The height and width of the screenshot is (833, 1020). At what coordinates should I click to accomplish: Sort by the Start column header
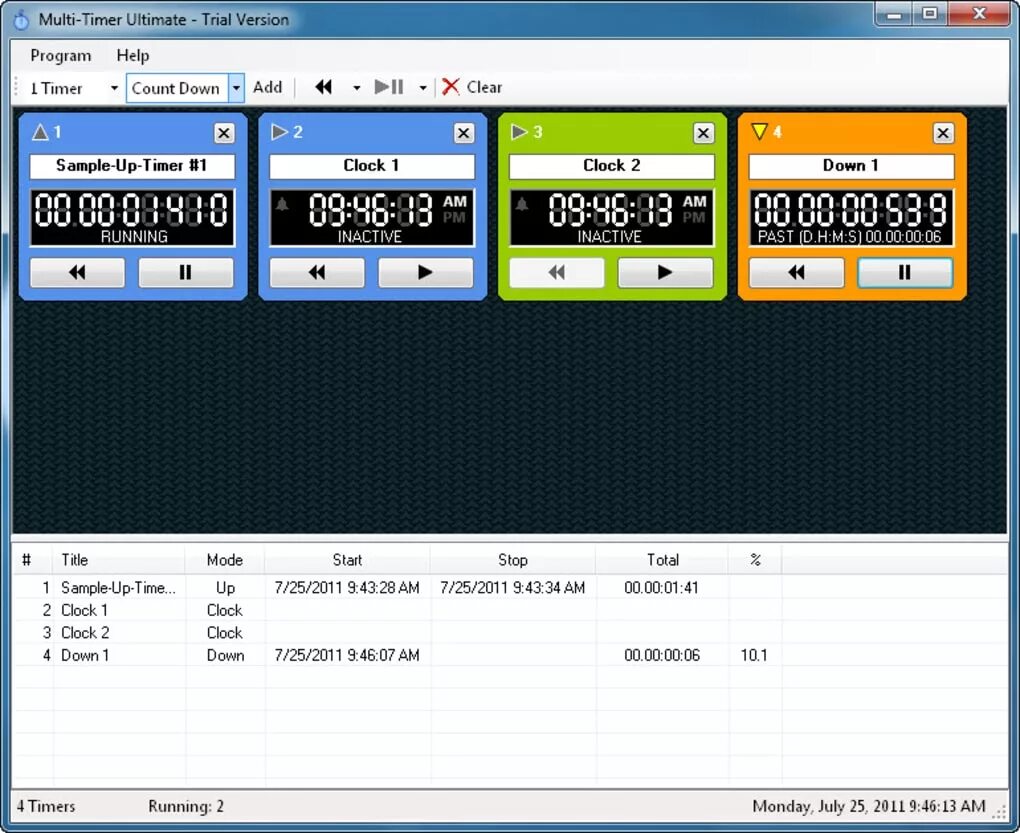click(x=347, y=560)
